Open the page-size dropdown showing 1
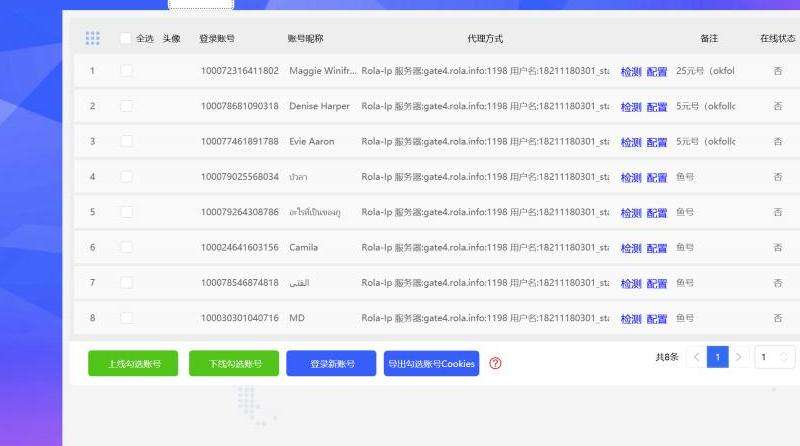 click(x=775, y=357)
